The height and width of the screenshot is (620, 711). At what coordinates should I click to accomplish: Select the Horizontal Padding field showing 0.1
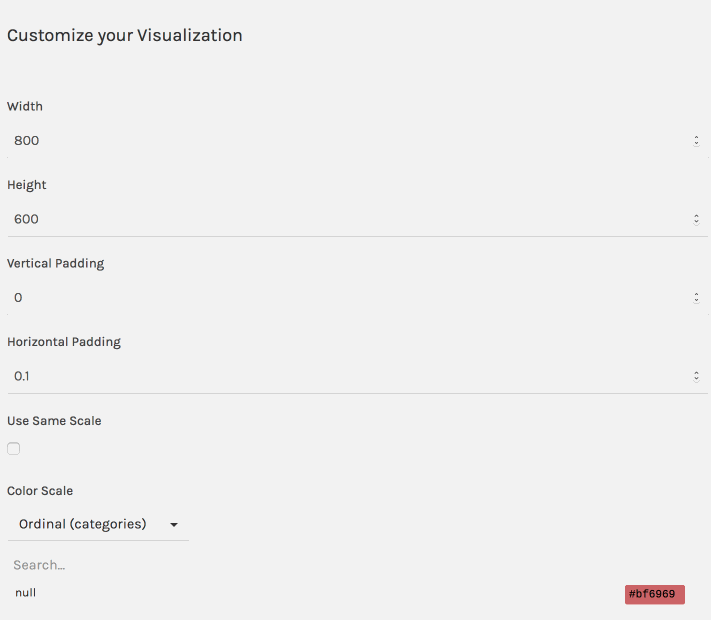coord(357,376)
